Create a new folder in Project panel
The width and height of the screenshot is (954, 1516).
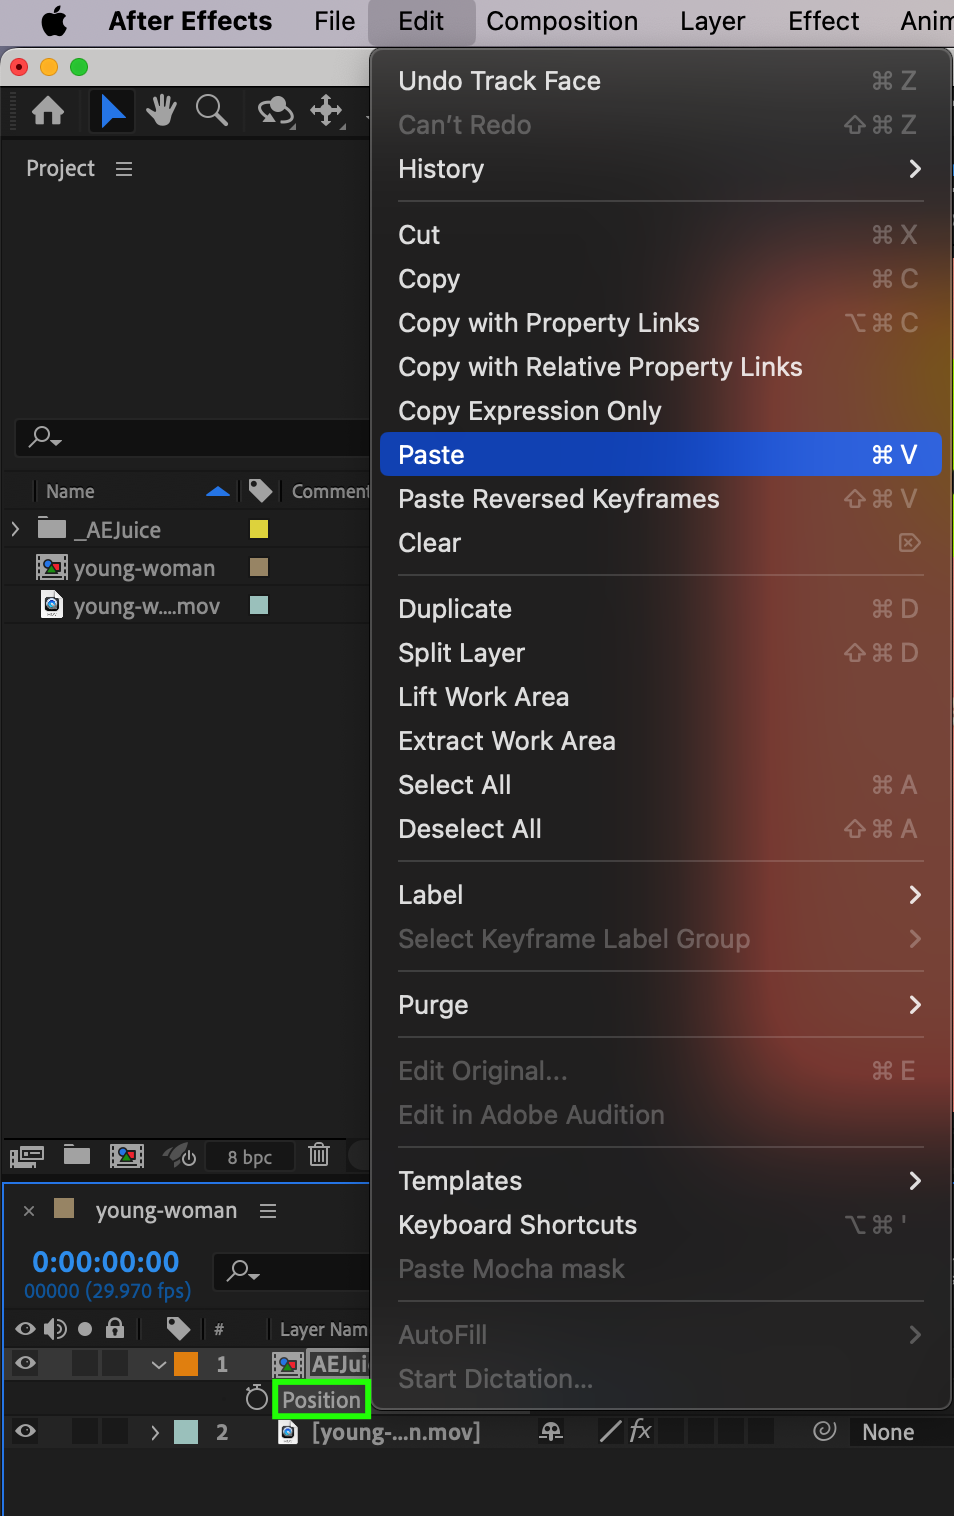click(x=77, y=1155)
